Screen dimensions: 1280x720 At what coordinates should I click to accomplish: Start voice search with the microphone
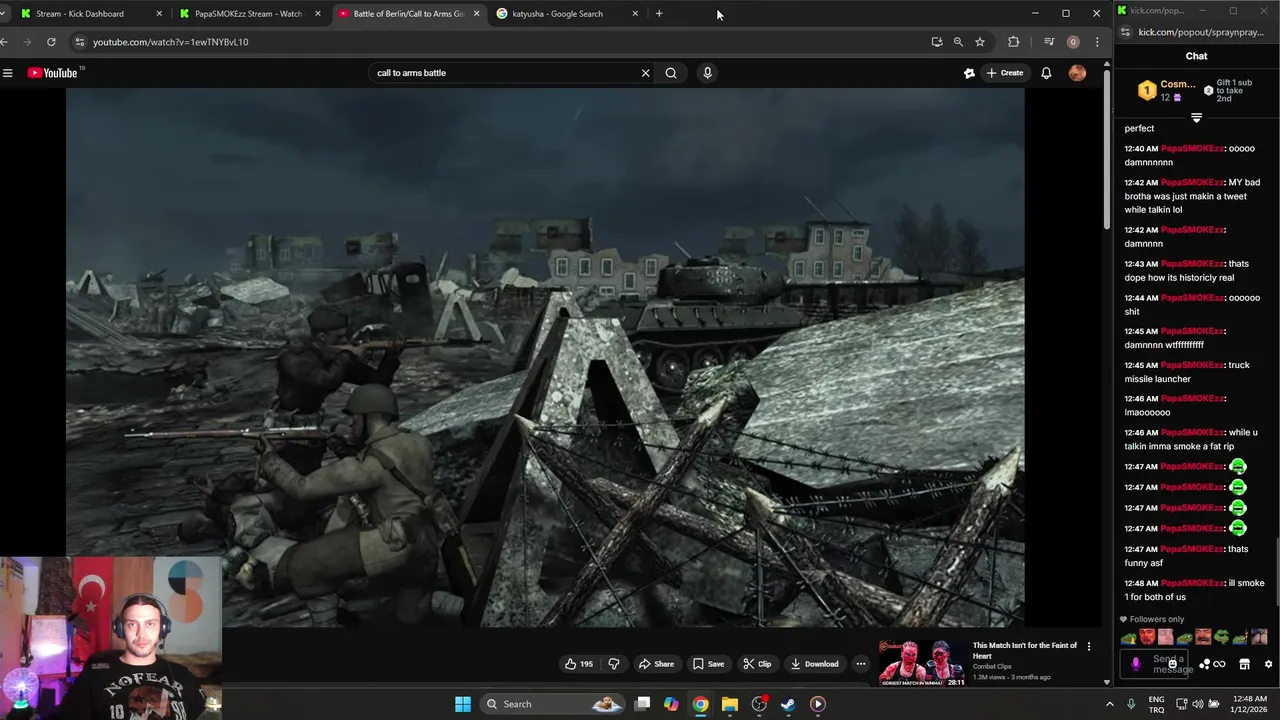tap(707, 73)
